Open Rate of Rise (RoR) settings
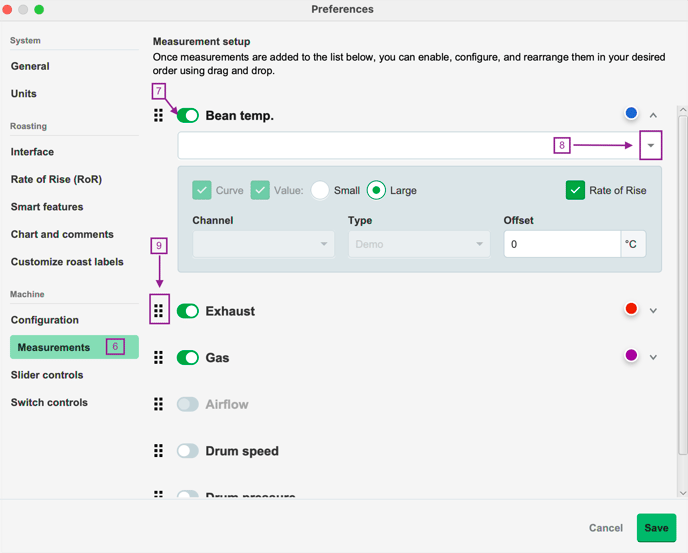Image resolution: width=688 pixels, height=553 pixels. click(x=56, y=179)
